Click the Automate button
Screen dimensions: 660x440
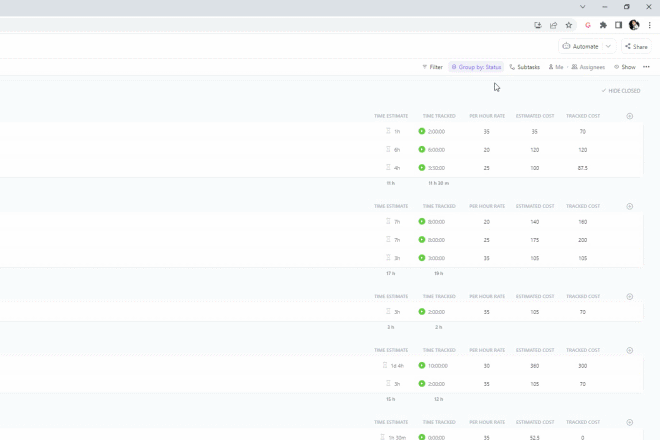pyautogui.click(x=581, y=46)
